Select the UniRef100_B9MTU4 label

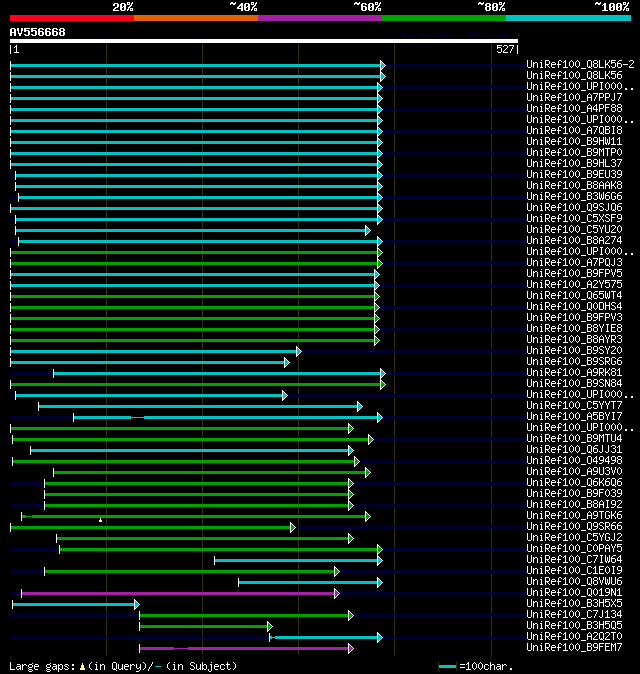[574, 438]
